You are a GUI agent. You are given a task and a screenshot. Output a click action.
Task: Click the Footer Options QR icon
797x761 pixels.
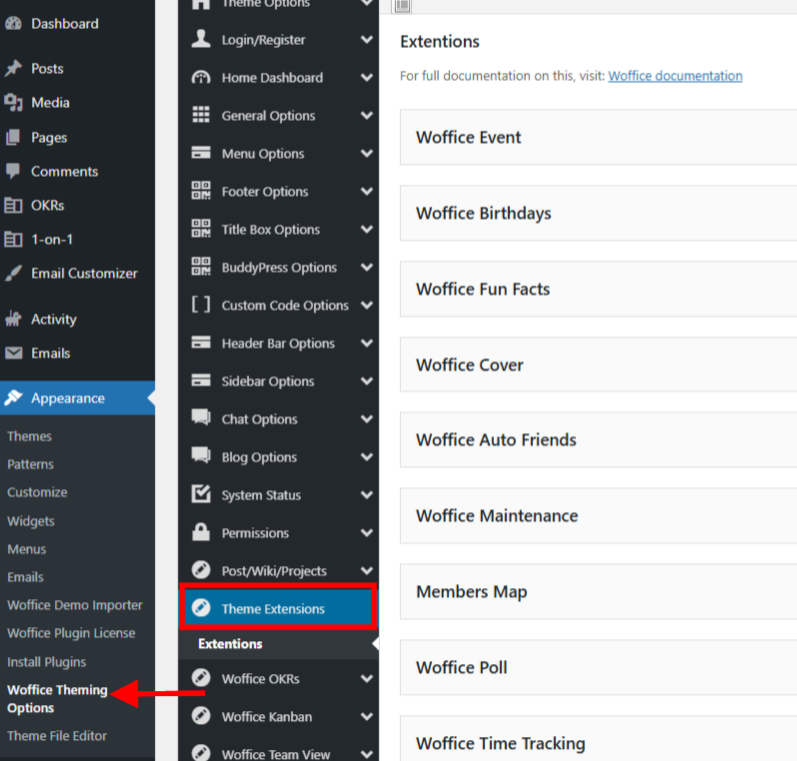[x=201, y=191]
